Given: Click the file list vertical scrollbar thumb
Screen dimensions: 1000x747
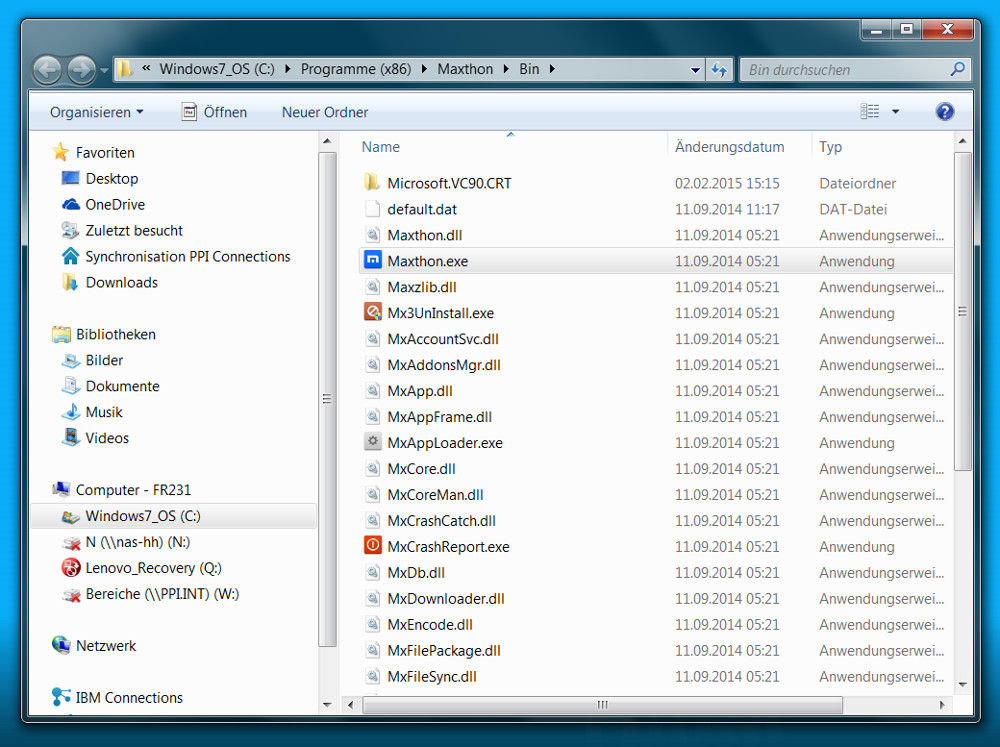Looking at the screenshot, I should [x=962, y=311].
